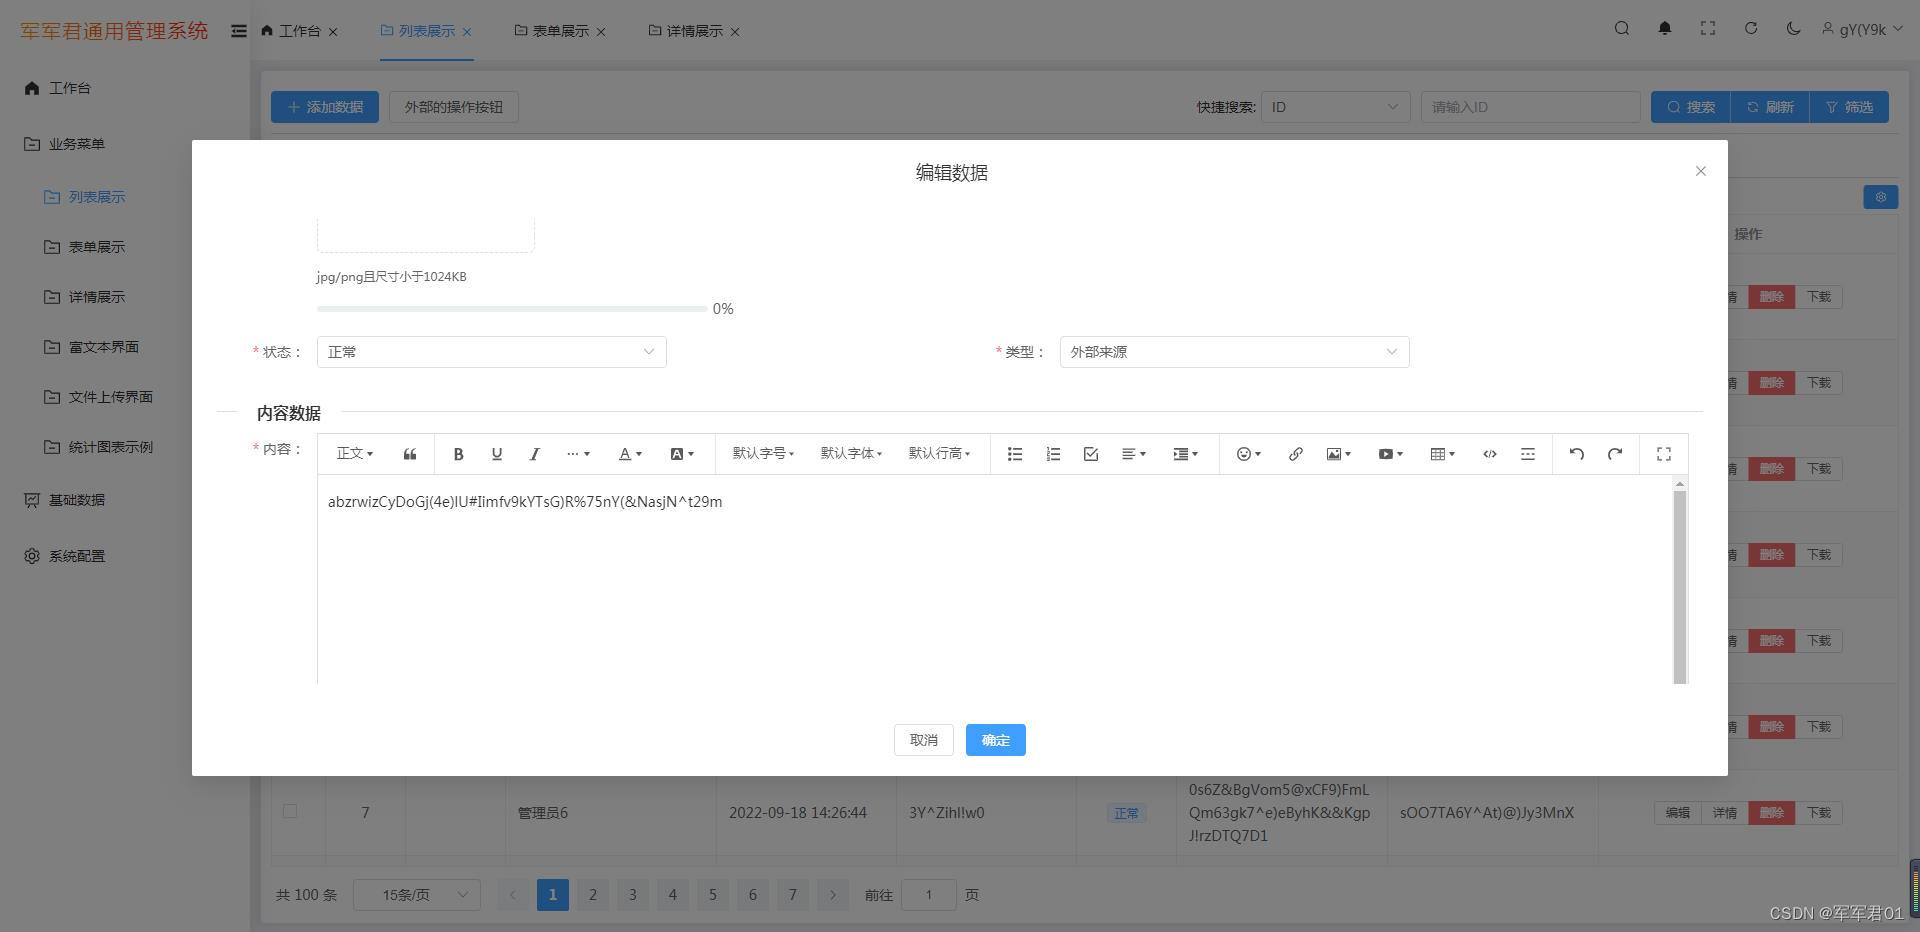Screen dimensions: 1920x932
Task: Collapse the sidebar with the hamburger icon
Action: pos(238,31)
